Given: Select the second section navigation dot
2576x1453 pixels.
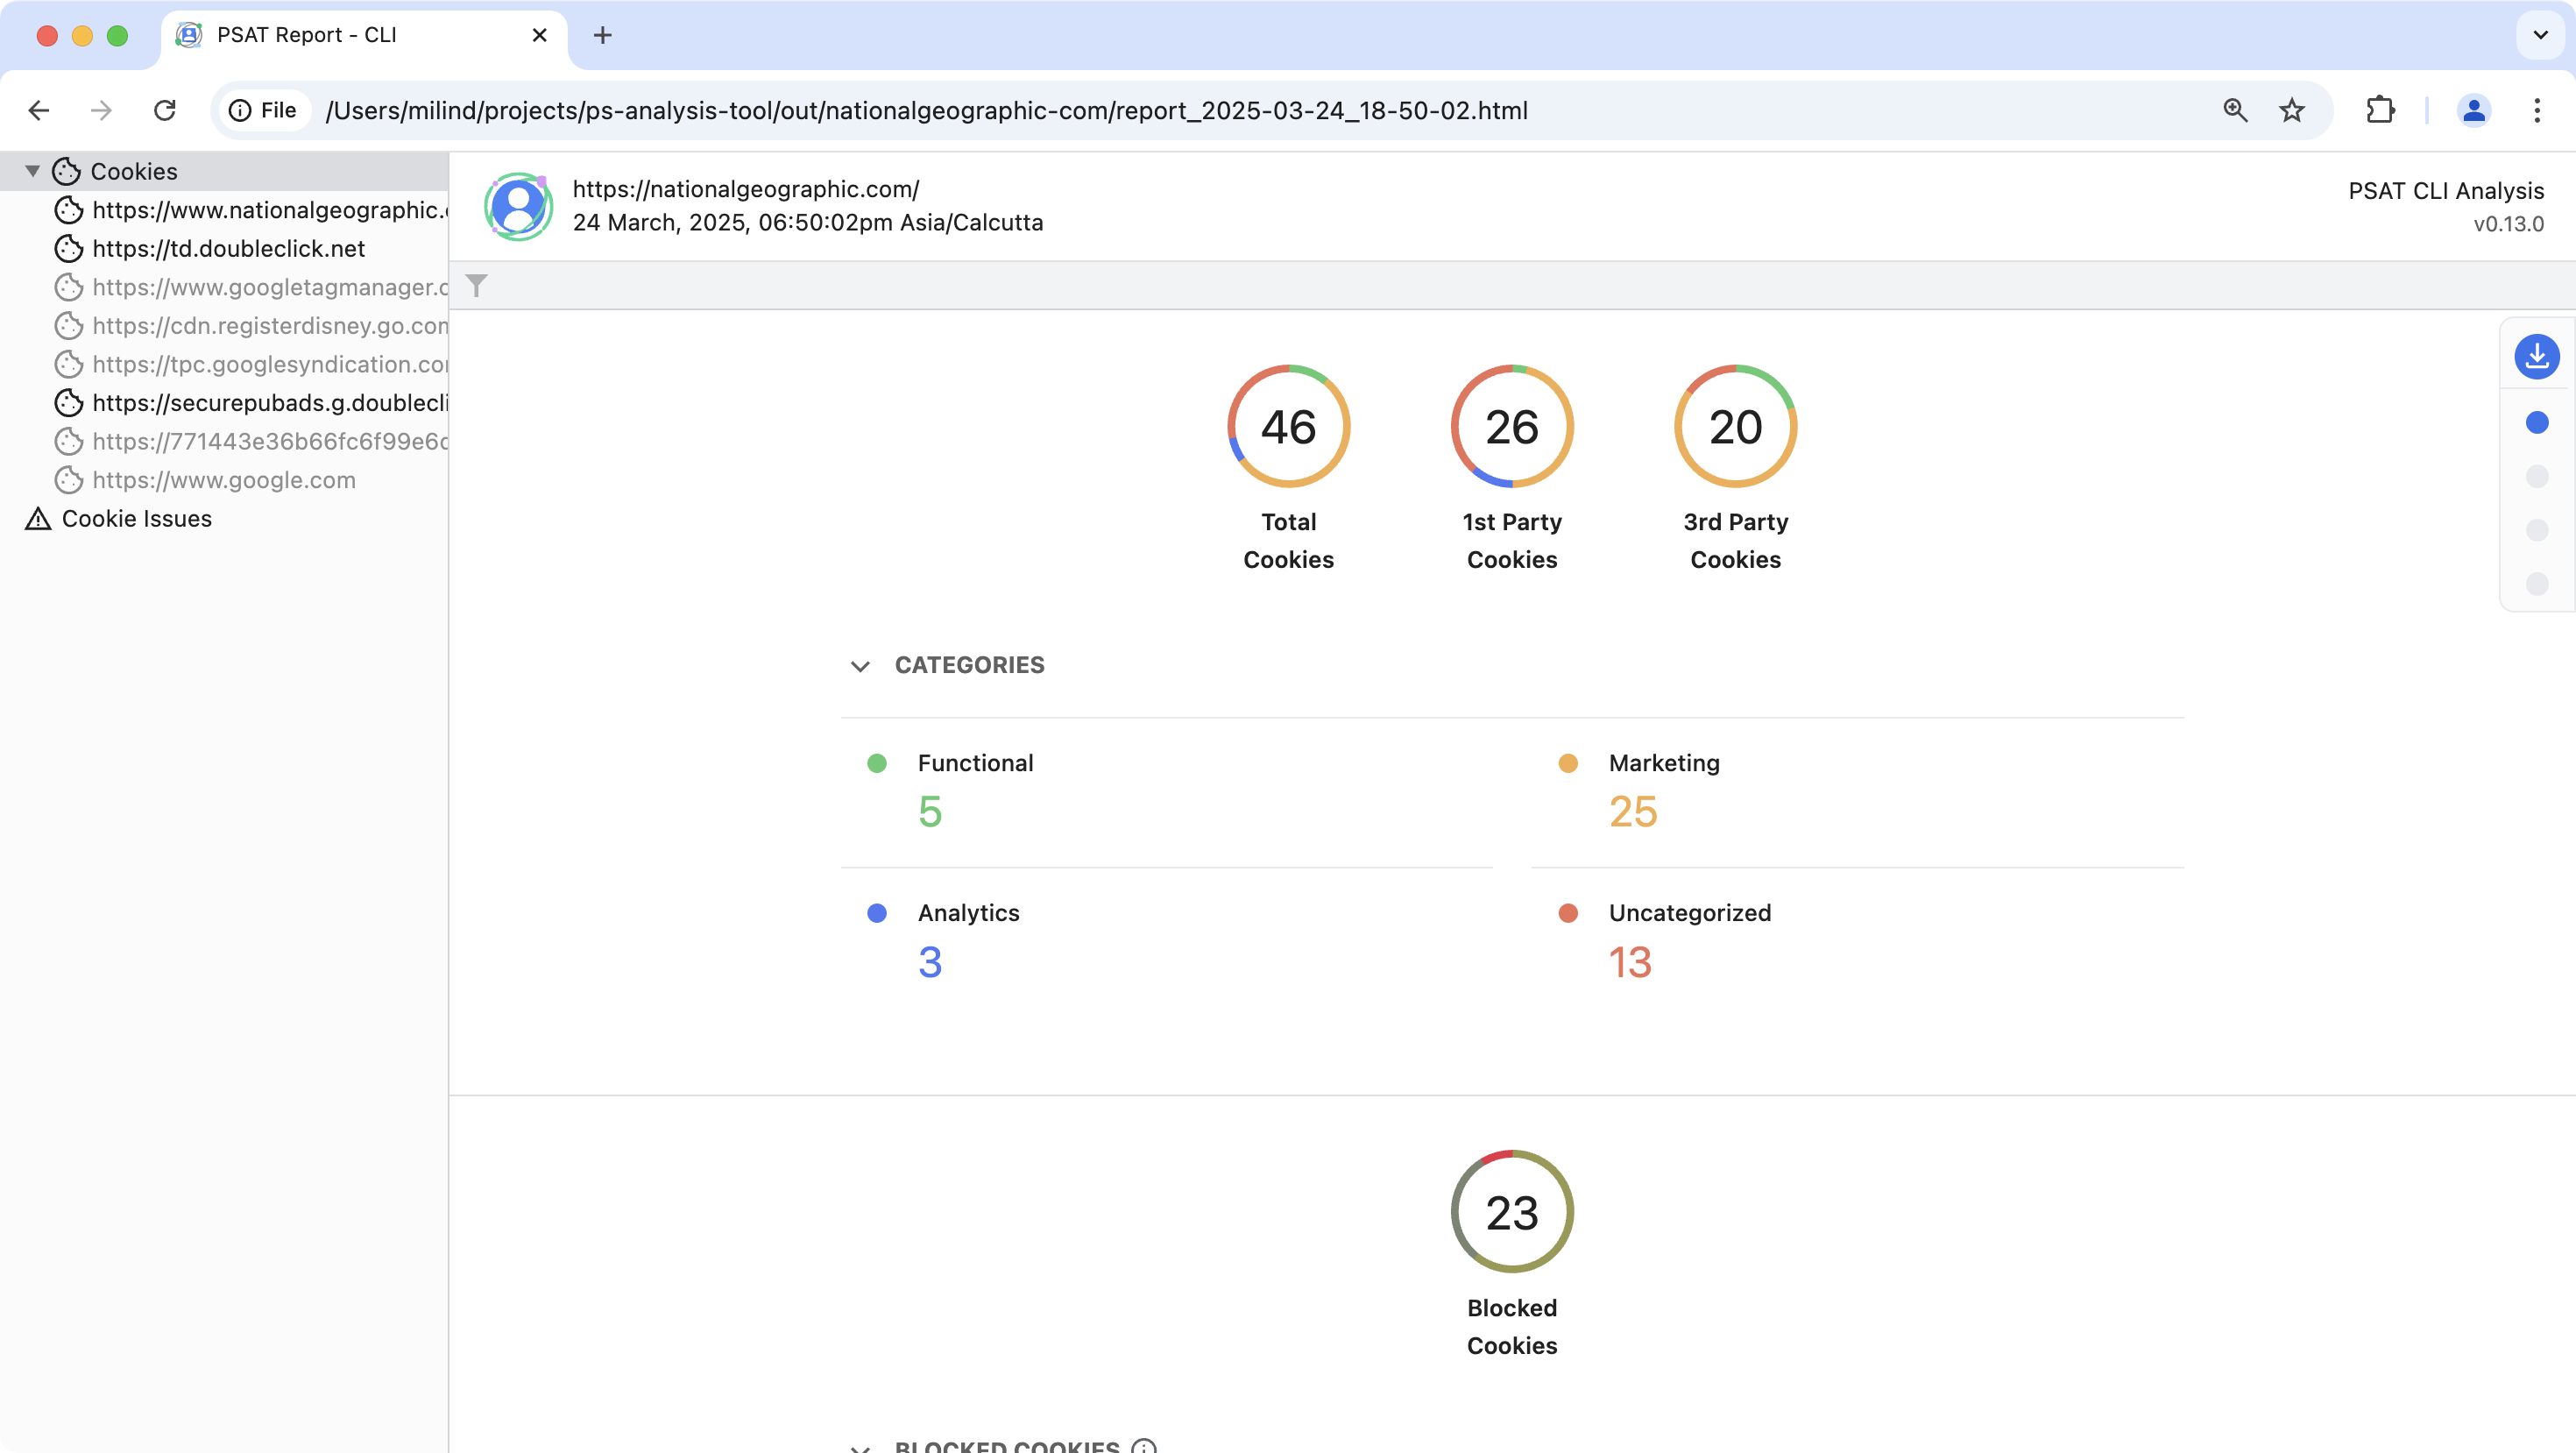Looking at the screenshot, I should tap(2536, 477).
